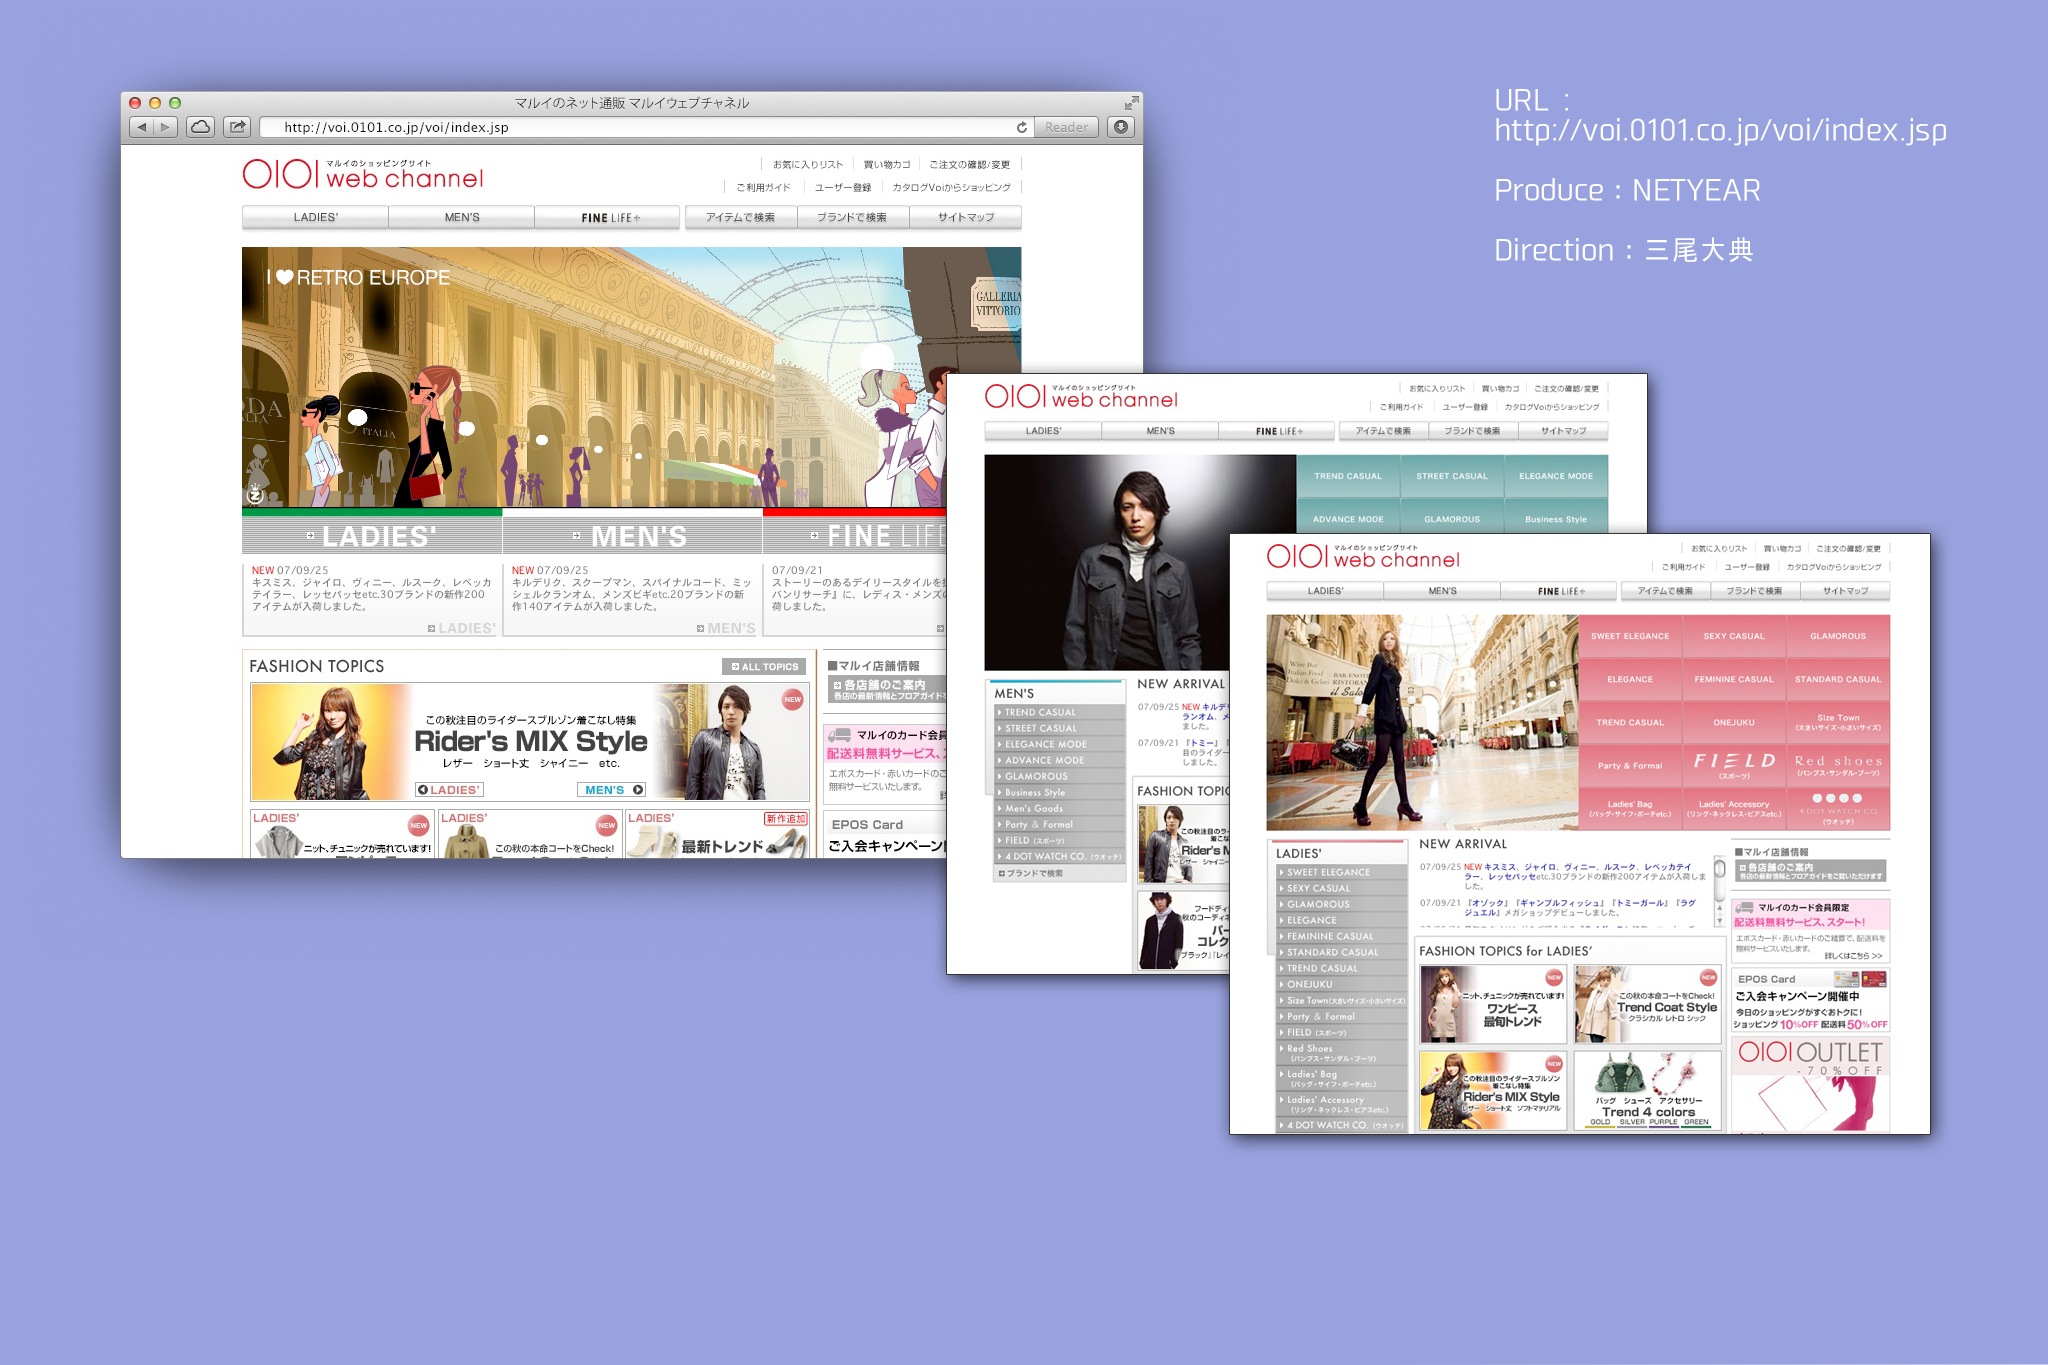Click the full-screen arrows in the title bar
Screen dimensions: 2048x1365
1131,103
